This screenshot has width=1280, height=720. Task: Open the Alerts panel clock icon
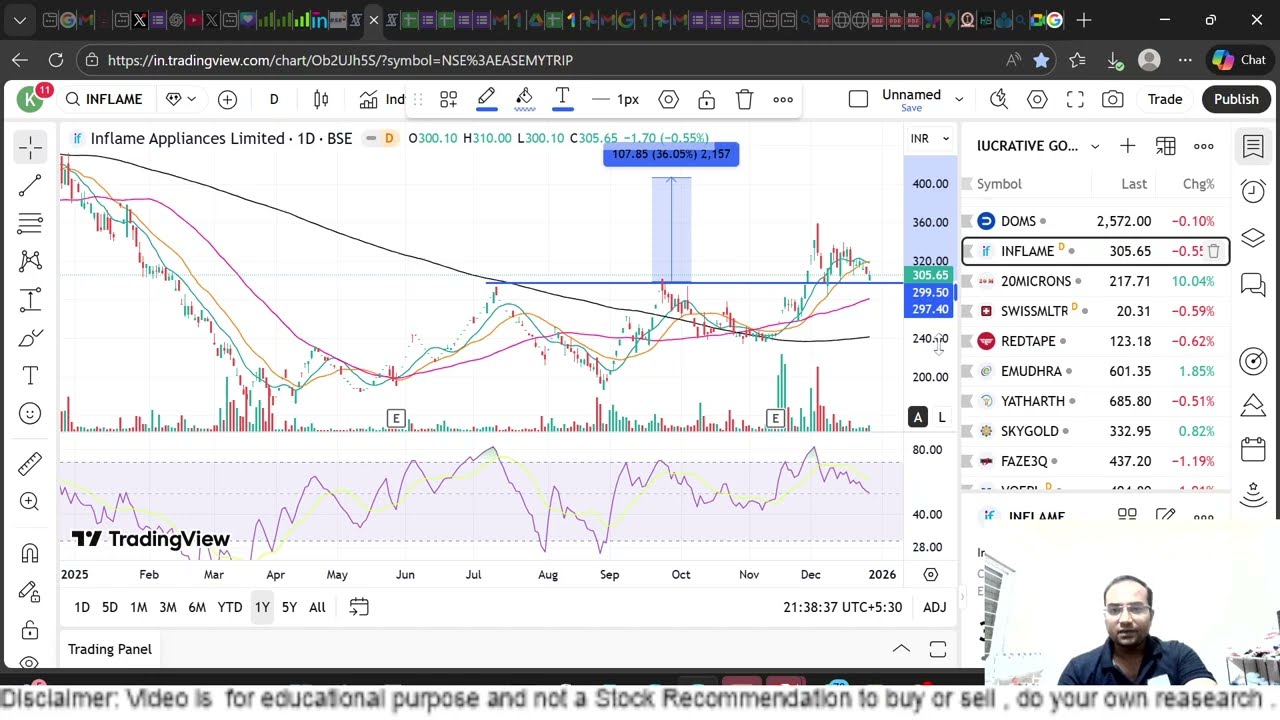click(1253, 190)
